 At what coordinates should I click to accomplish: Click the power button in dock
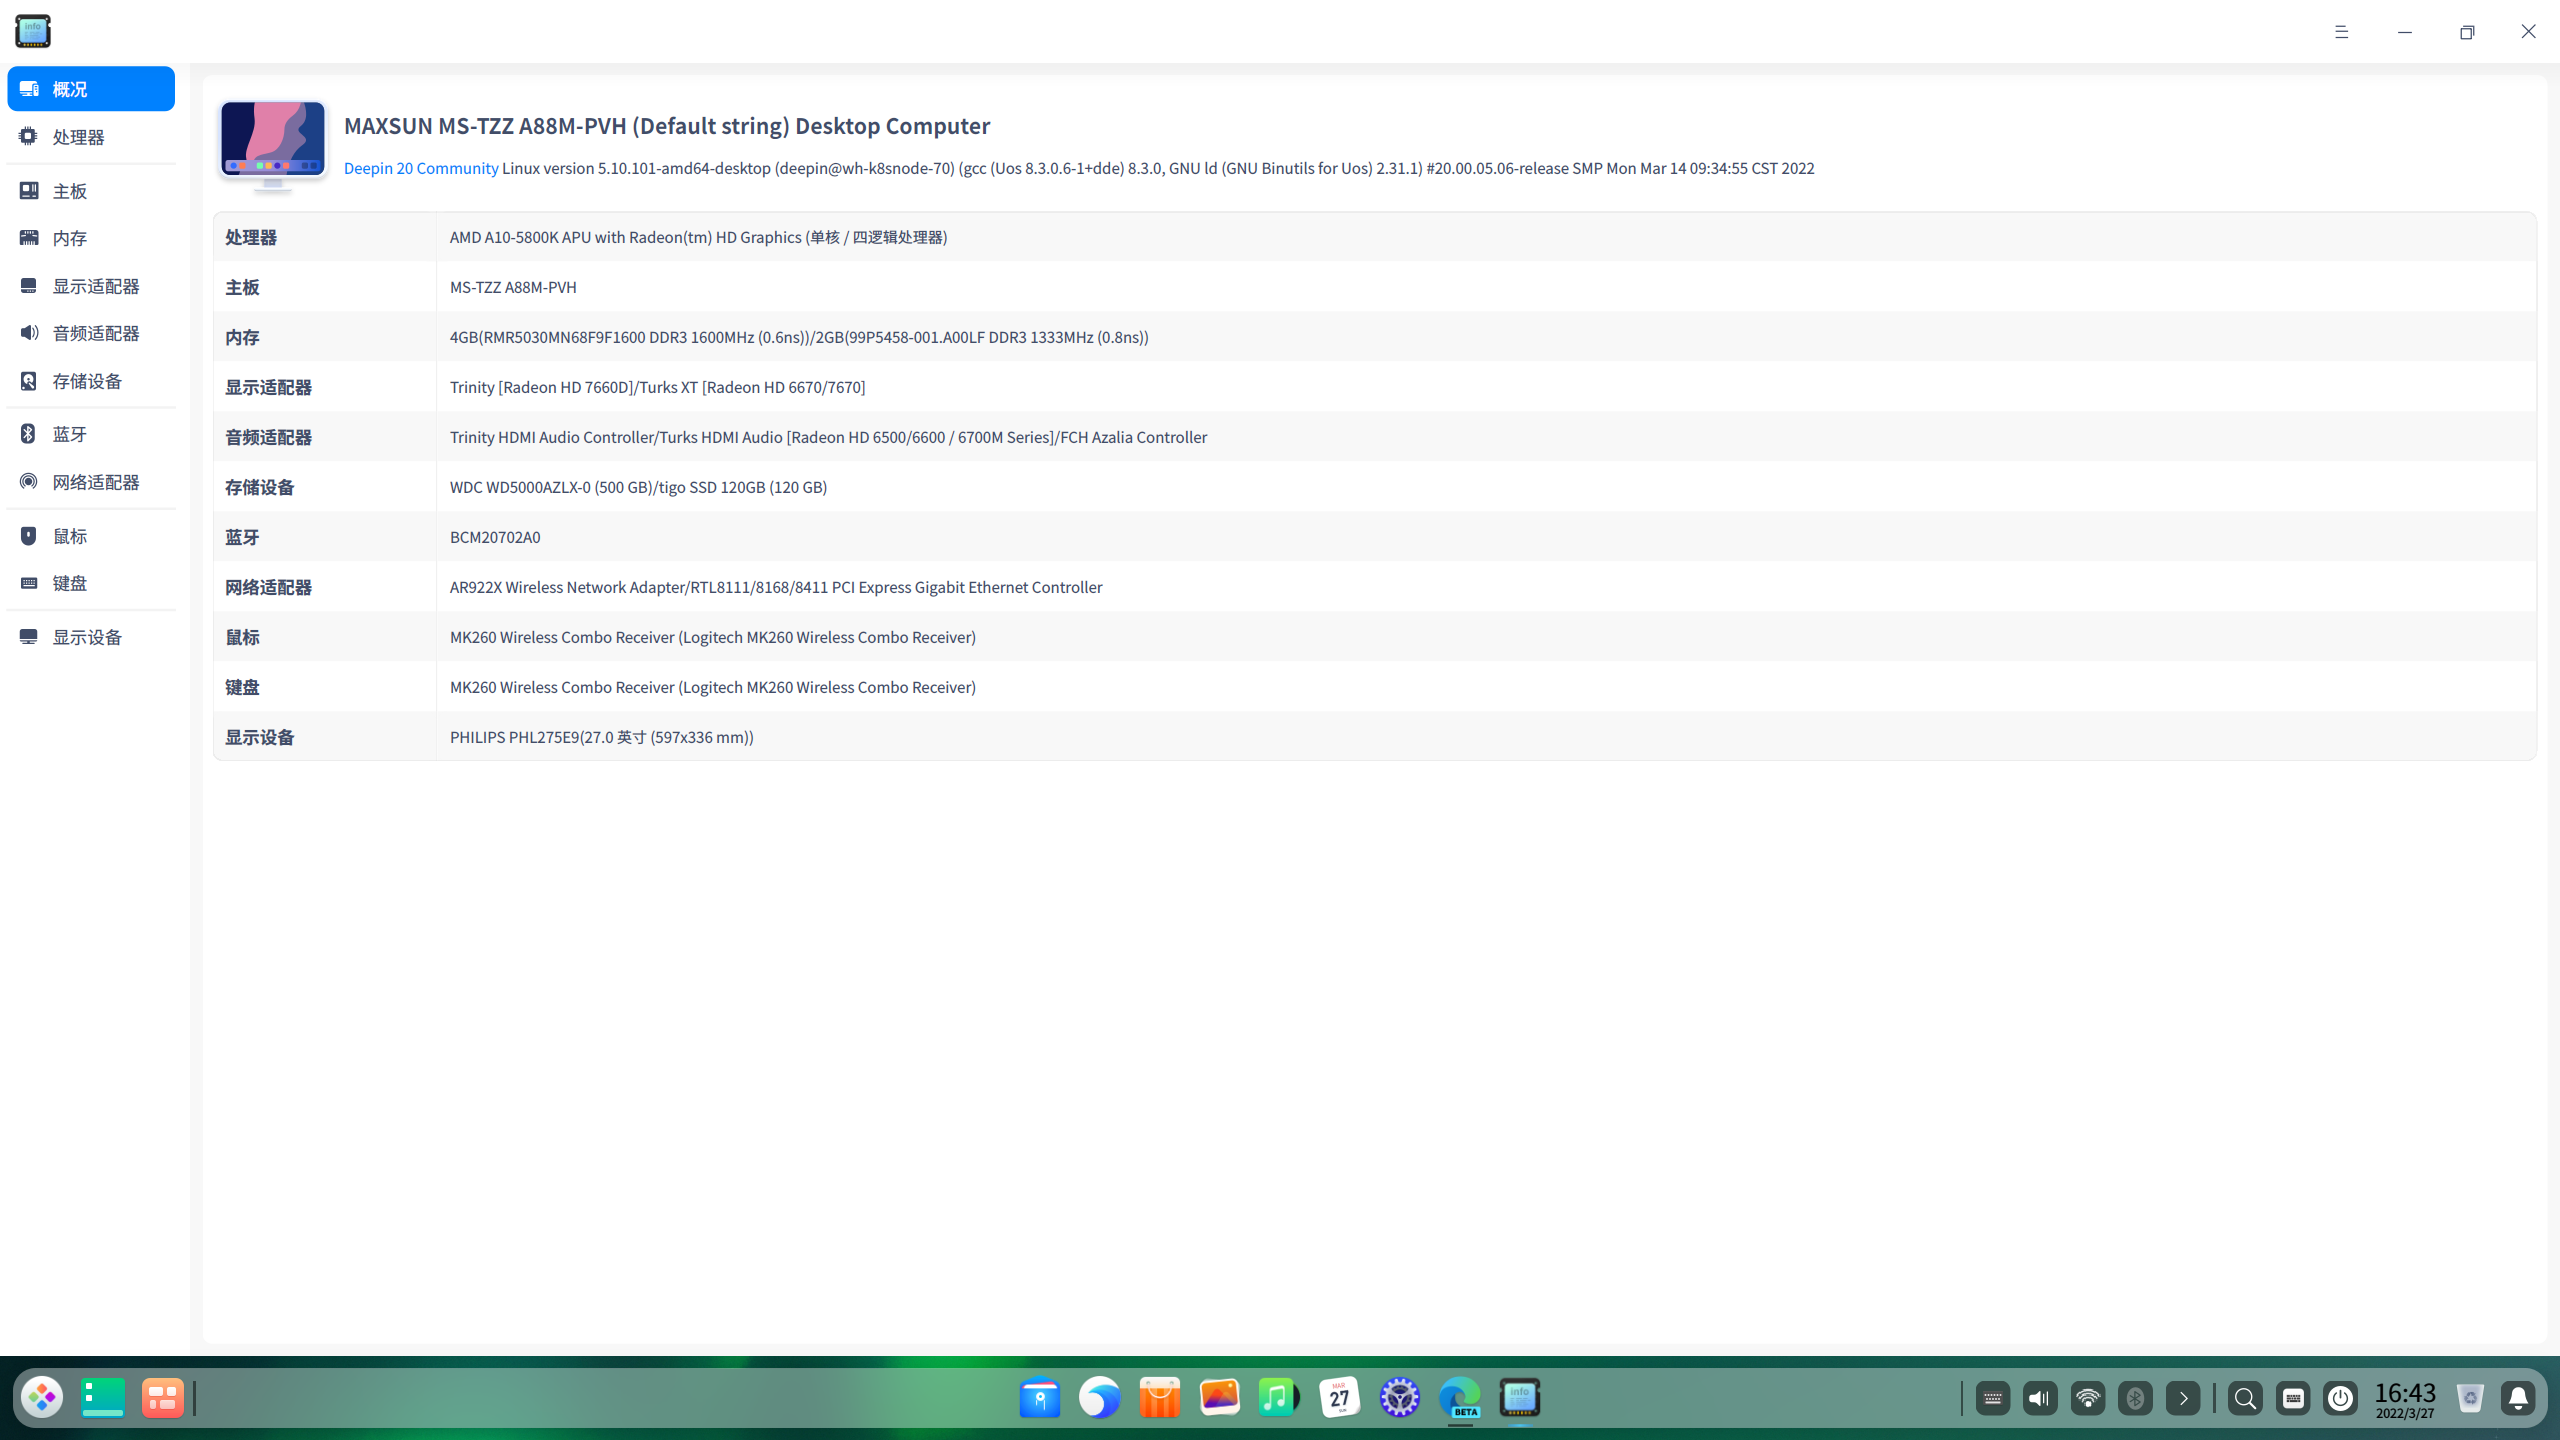click(2340, 1398)
